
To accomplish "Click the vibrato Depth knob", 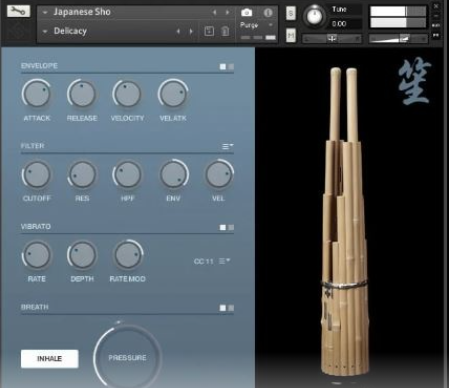I will pyautogui.click(x=82, y=255).
